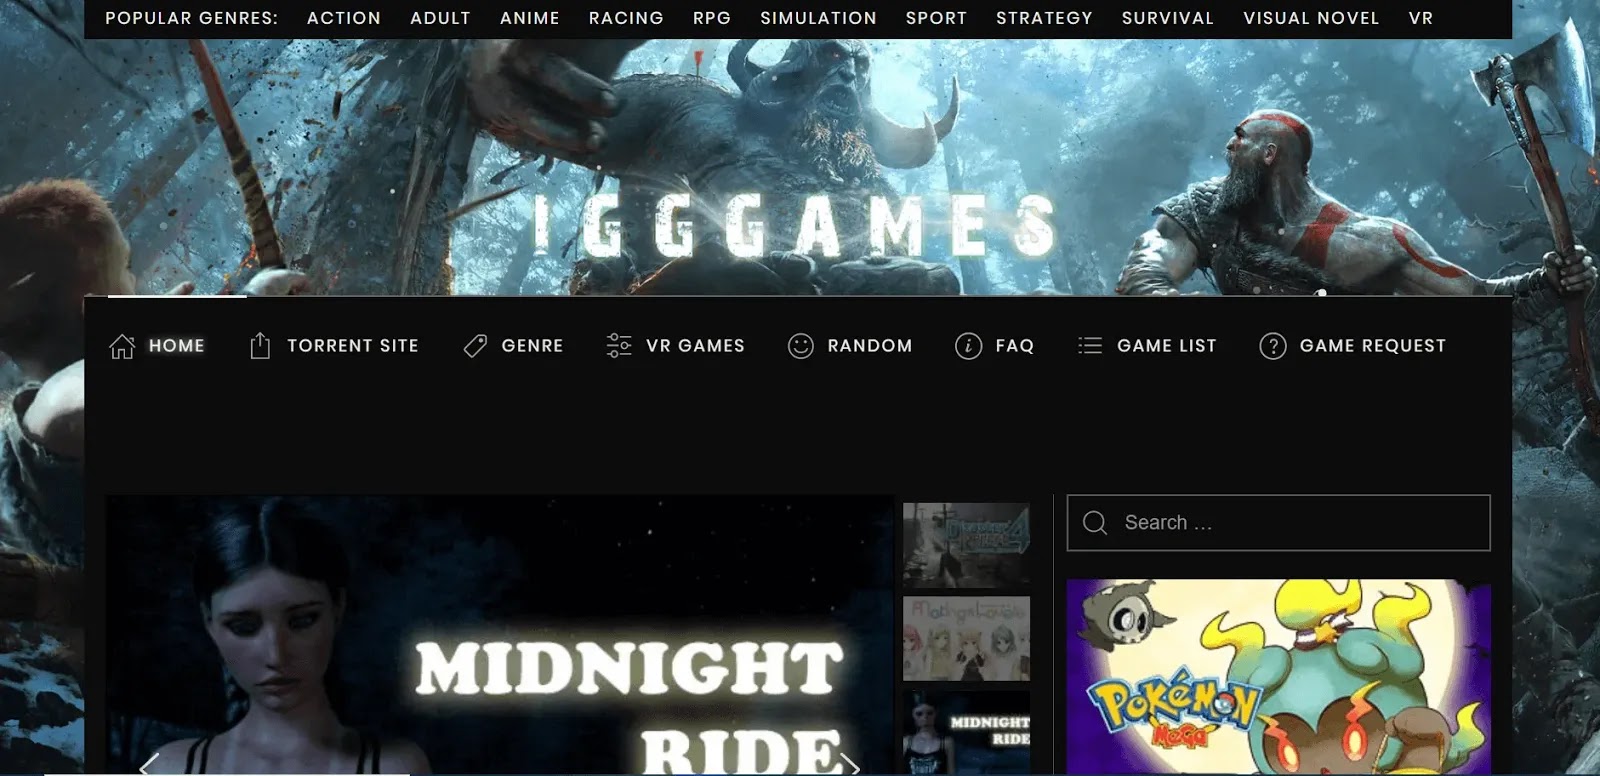Click the Game List lines icon
The image size is (1600, 776).
(x=1090, y=346)
